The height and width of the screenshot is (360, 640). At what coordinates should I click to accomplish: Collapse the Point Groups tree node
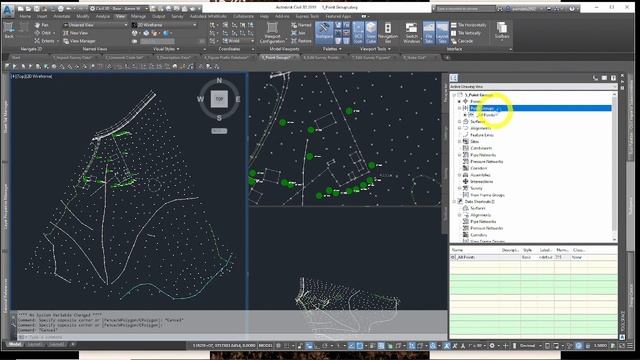coord(460,108)
